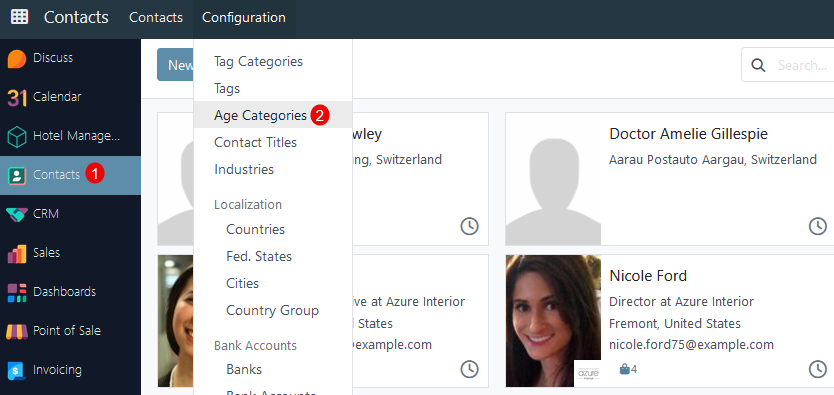Open the apps grid menu icon

coord(20,17)
